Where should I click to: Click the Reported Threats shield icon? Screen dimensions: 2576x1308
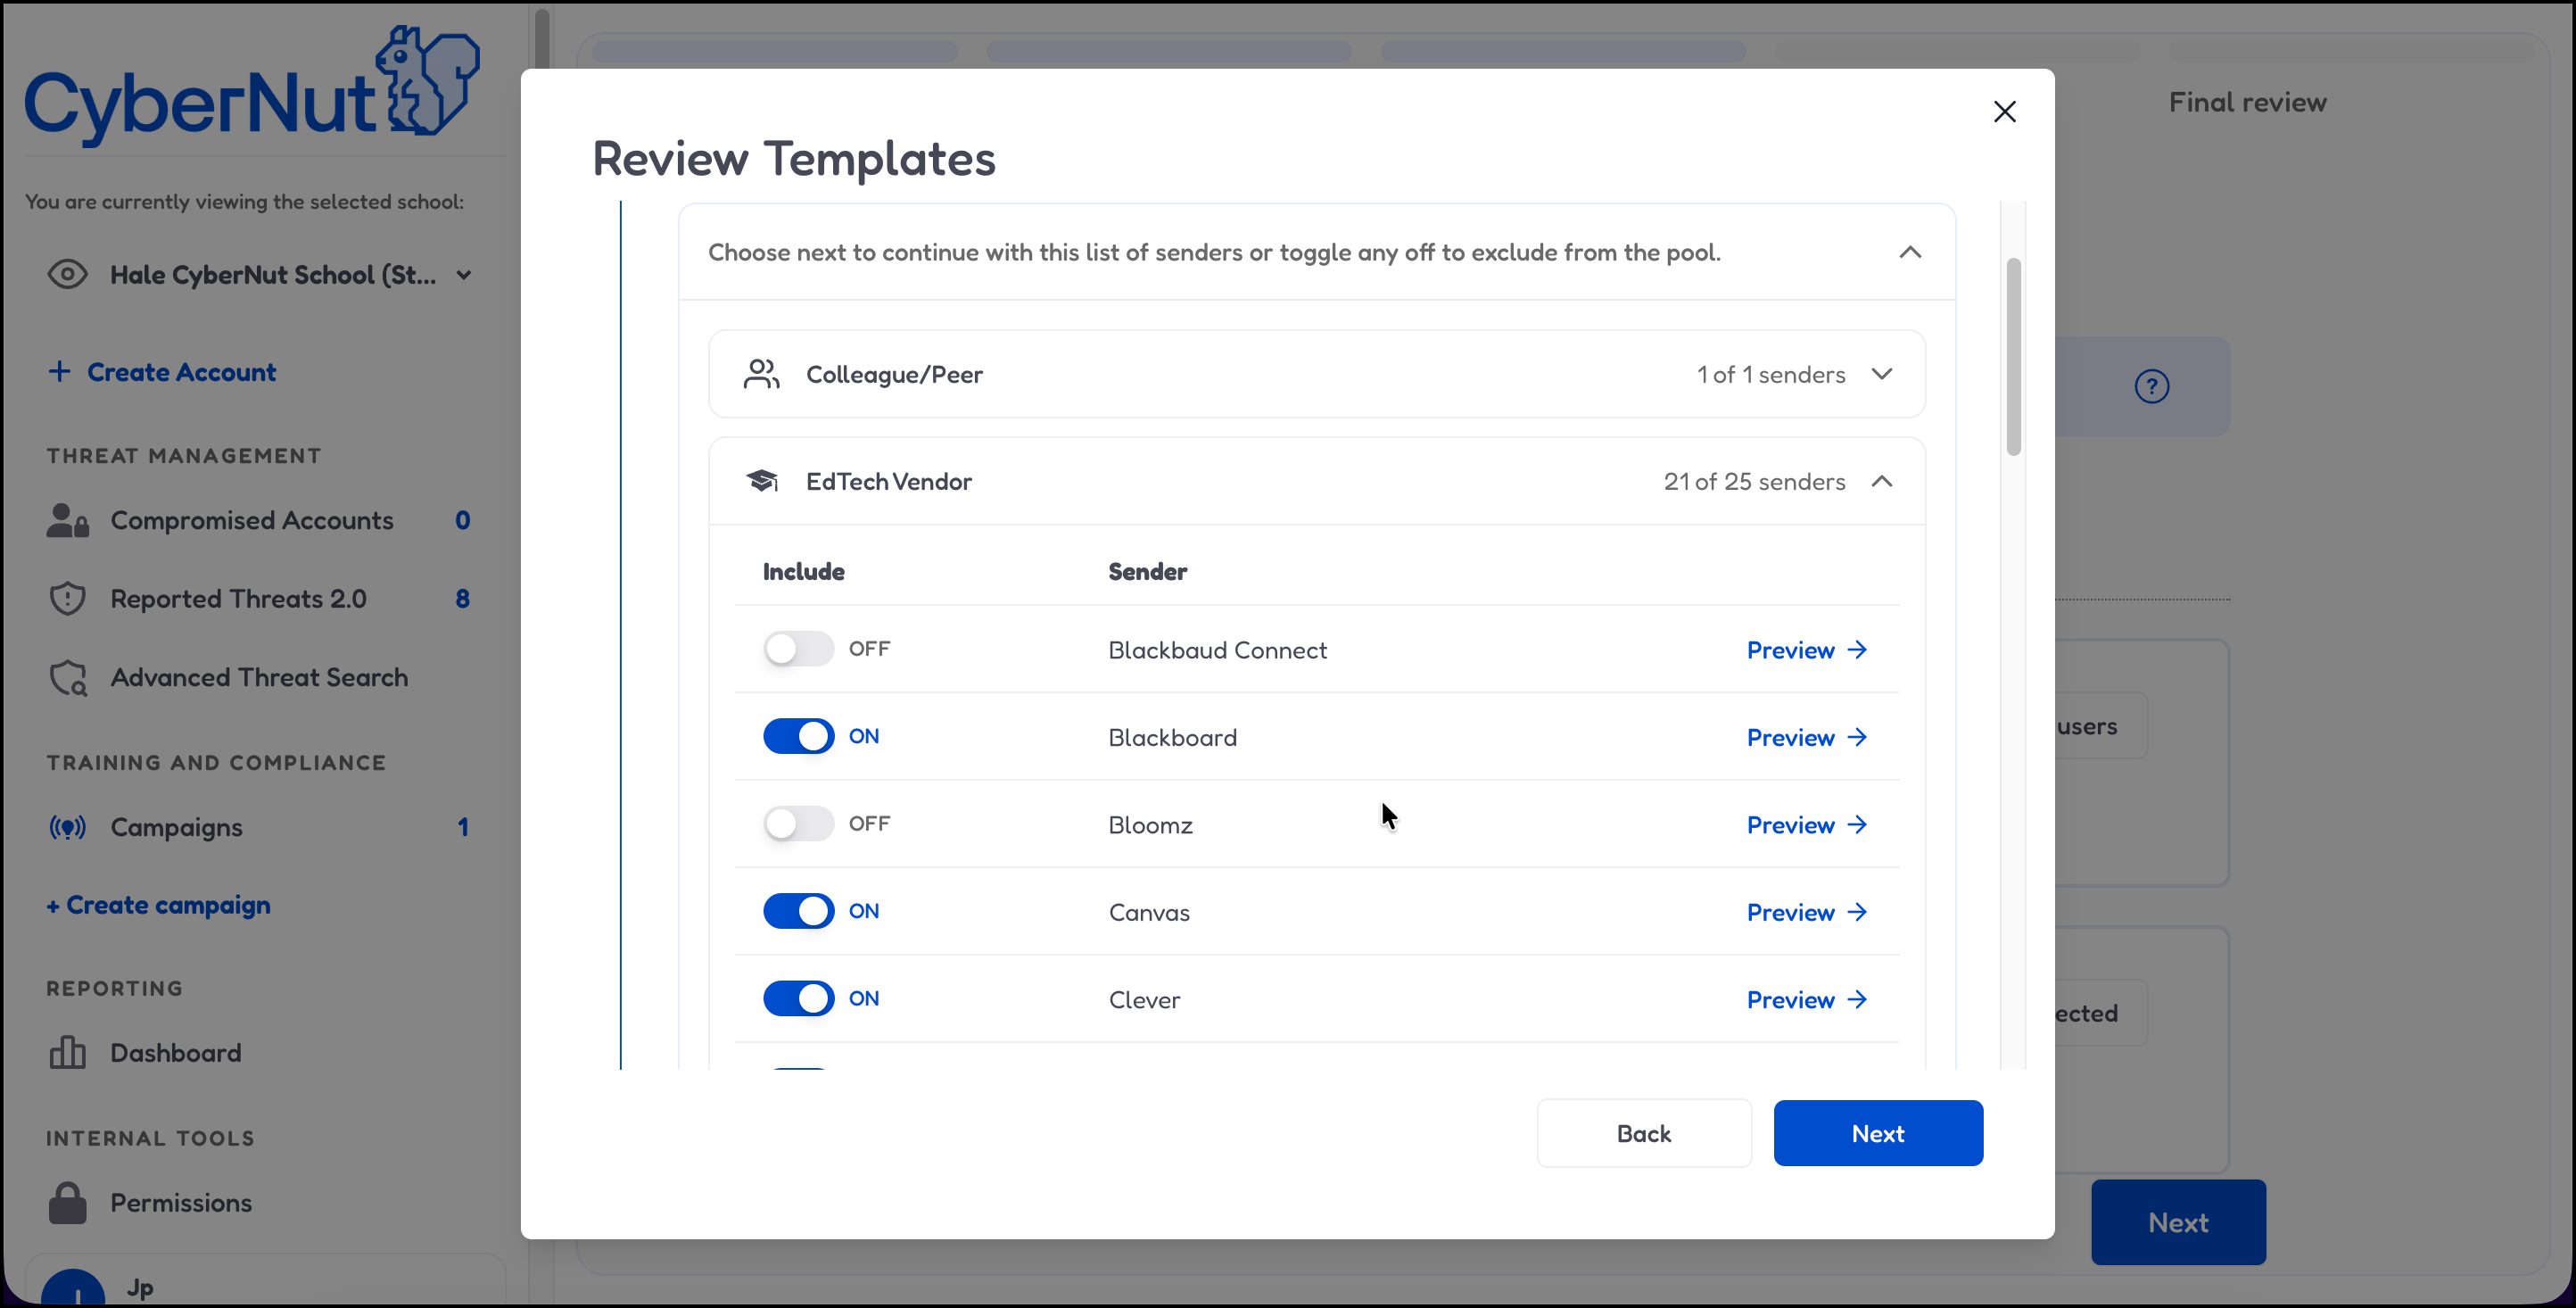(68, 599)
